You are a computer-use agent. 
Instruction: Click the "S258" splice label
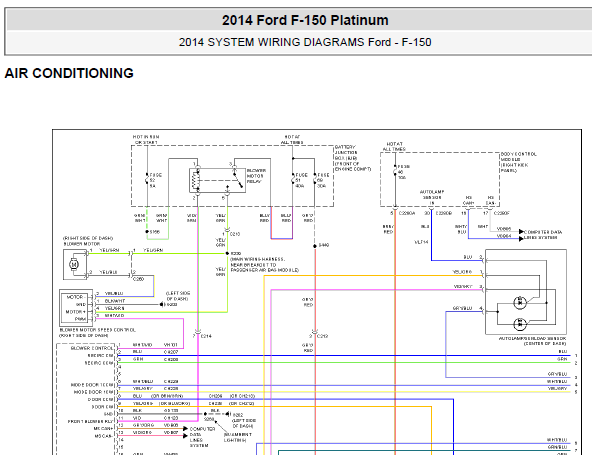pos(209,419)
